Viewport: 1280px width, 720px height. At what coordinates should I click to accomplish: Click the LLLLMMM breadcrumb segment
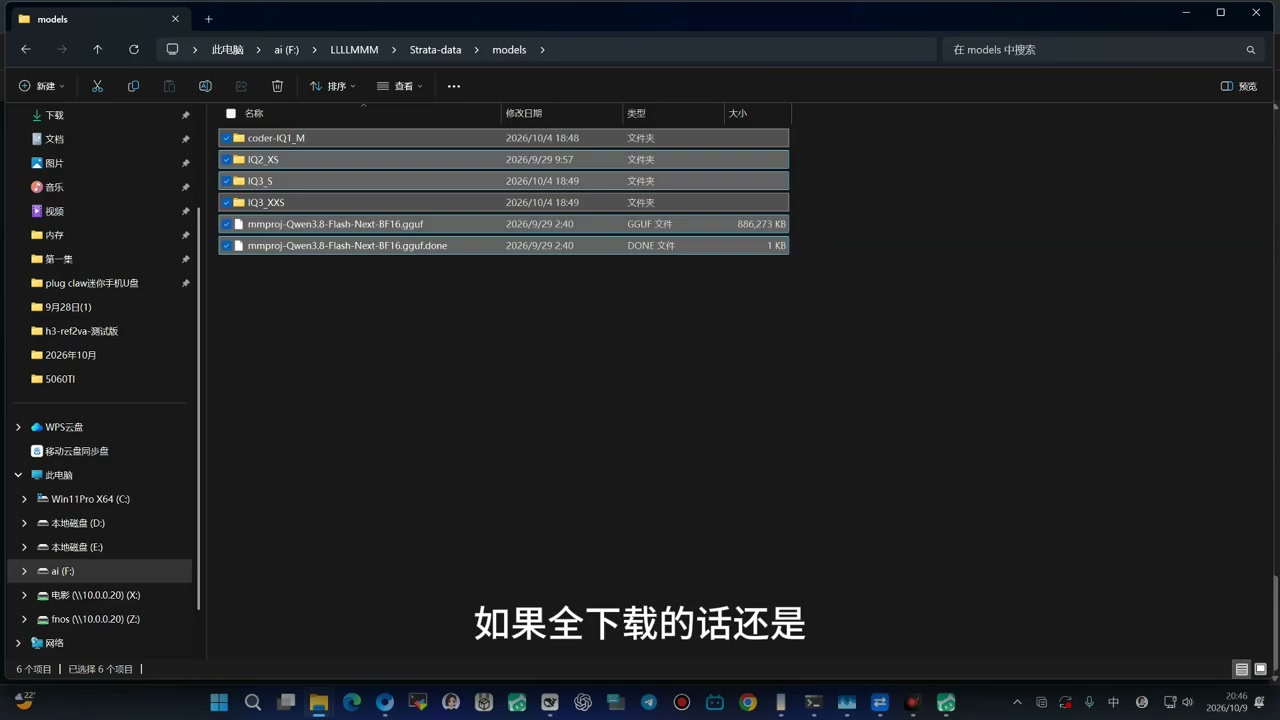(x=354, y=49)
